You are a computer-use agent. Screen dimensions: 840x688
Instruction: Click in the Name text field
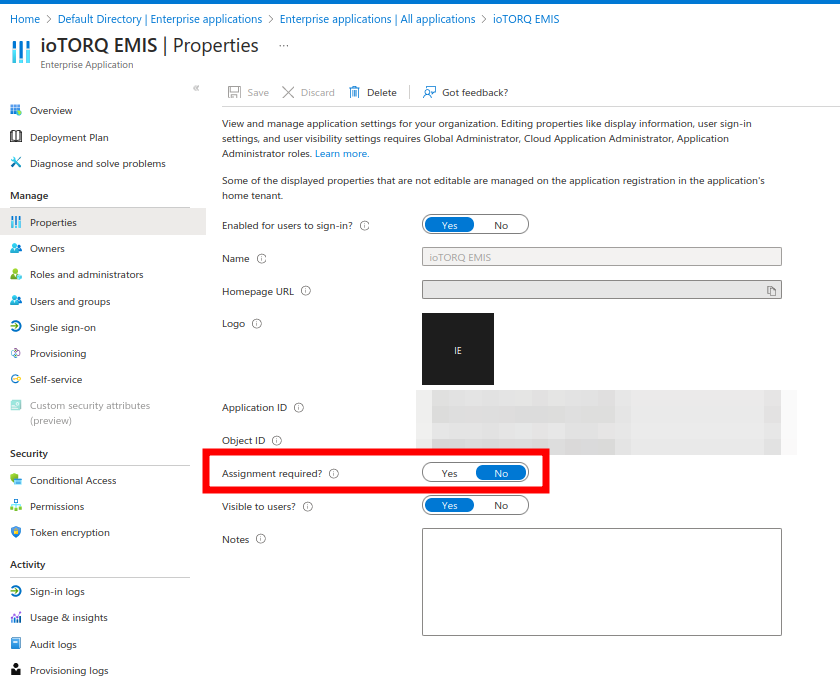pyautogui.click(x=602, y=257)
